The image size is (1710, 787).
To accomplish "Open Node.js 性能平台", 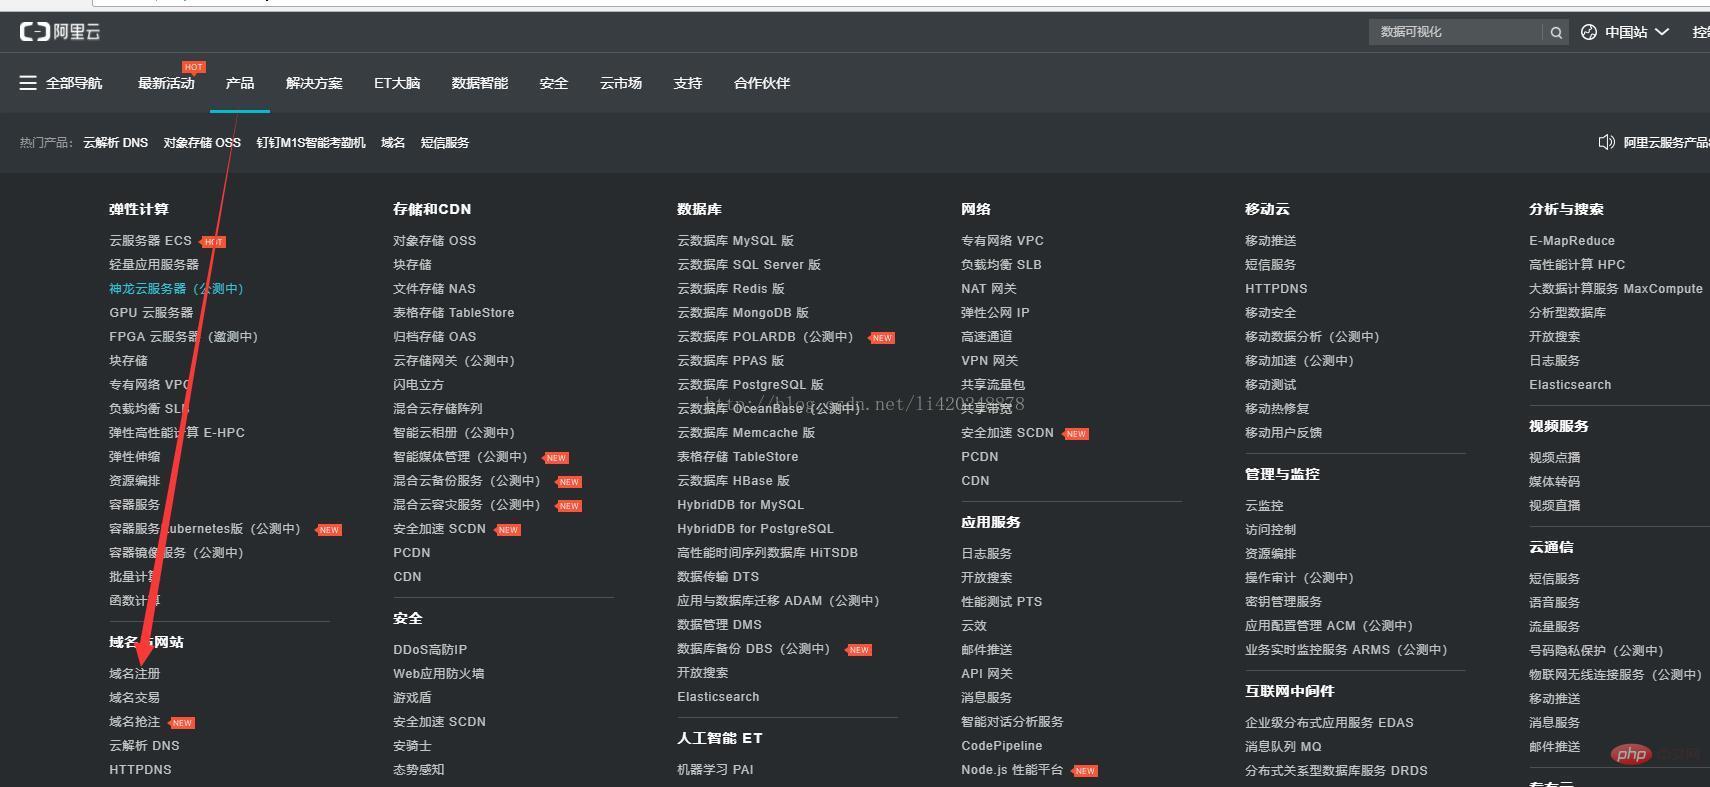I will tap(1012, 770).
